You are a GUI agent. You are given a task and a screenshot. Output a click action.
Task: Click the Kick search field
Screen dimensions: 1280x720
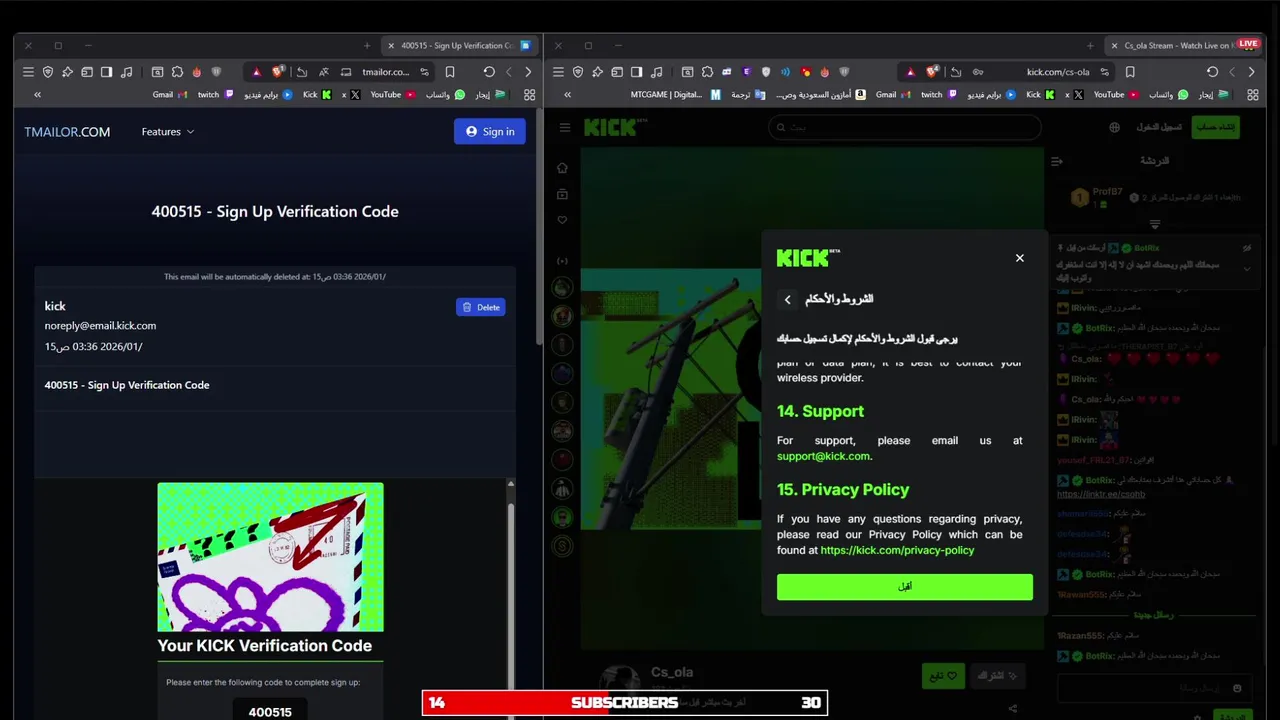905,127
